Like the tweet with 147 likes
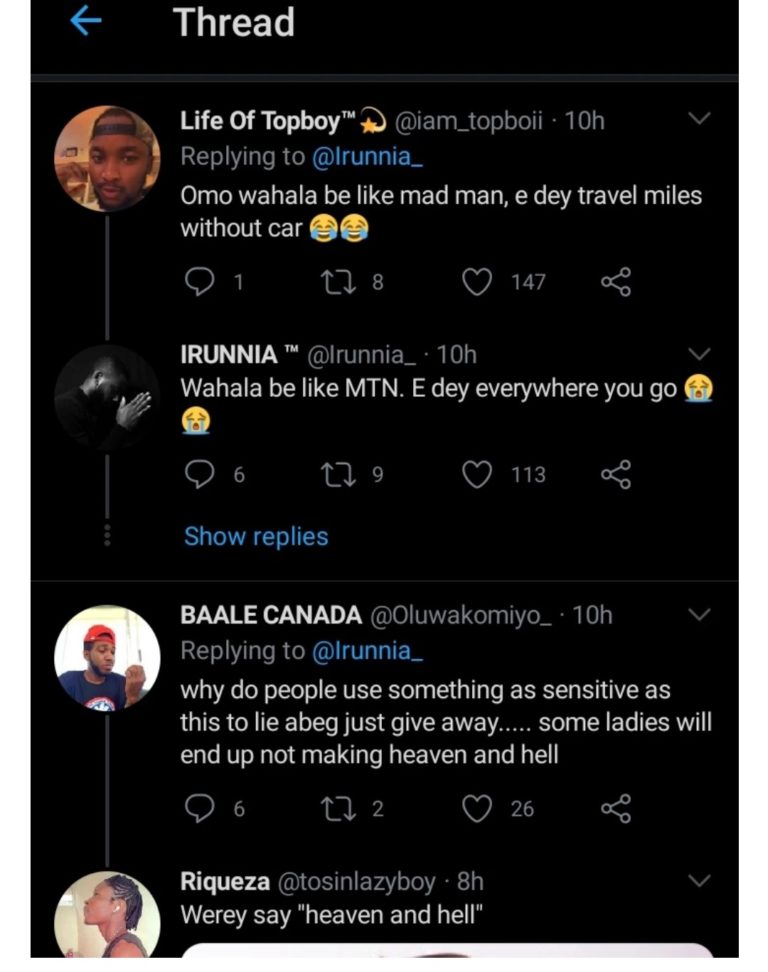Viewport: 768px width, 972px height. click(479, 283)
